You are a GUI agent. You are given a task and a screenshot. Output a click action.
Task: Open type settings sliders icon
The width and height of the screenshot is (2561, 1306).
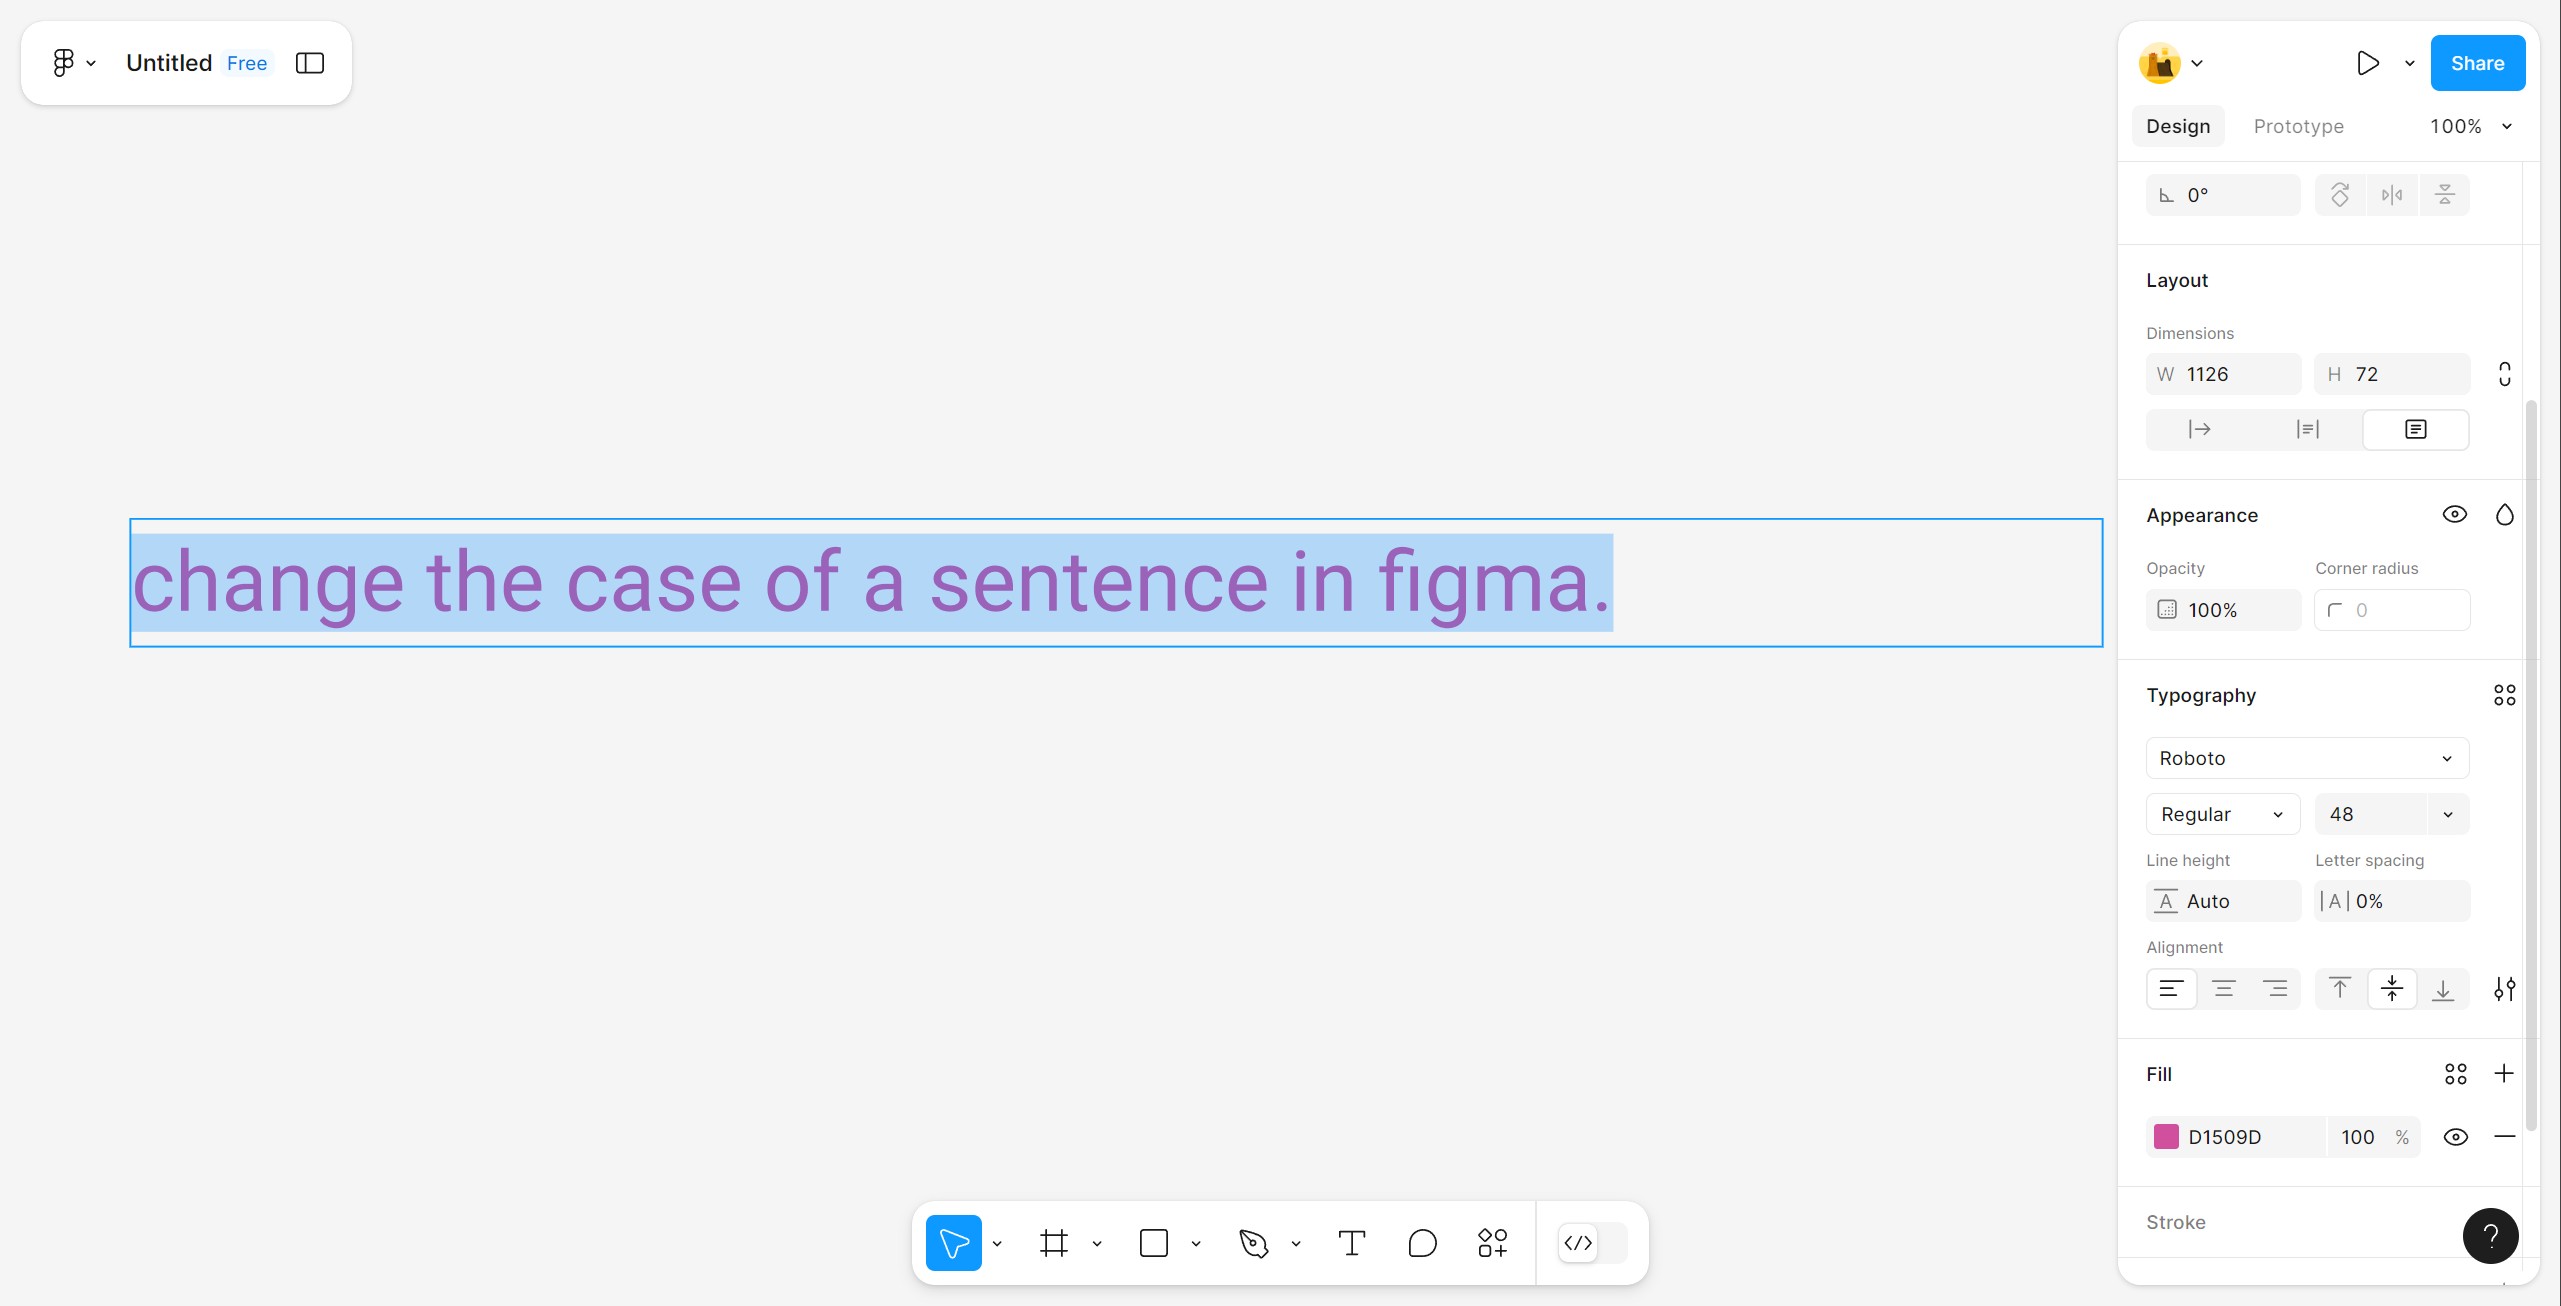tap(2504, 989)
